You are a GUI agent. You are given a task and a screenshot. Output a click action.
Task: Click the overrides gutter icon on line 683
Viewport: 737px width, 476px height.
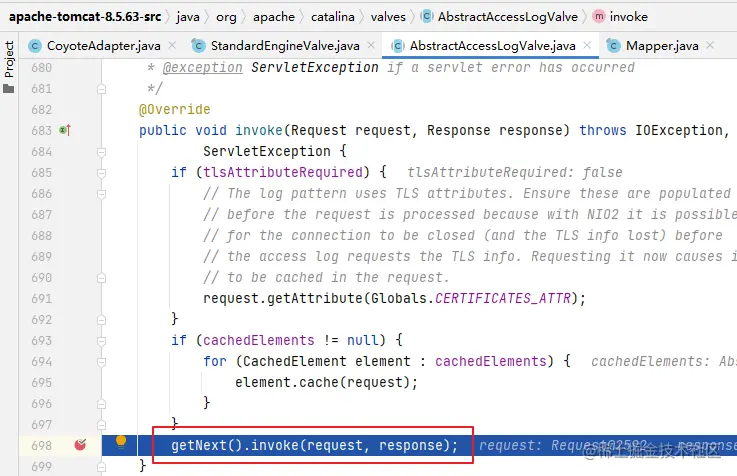(65, 130)
